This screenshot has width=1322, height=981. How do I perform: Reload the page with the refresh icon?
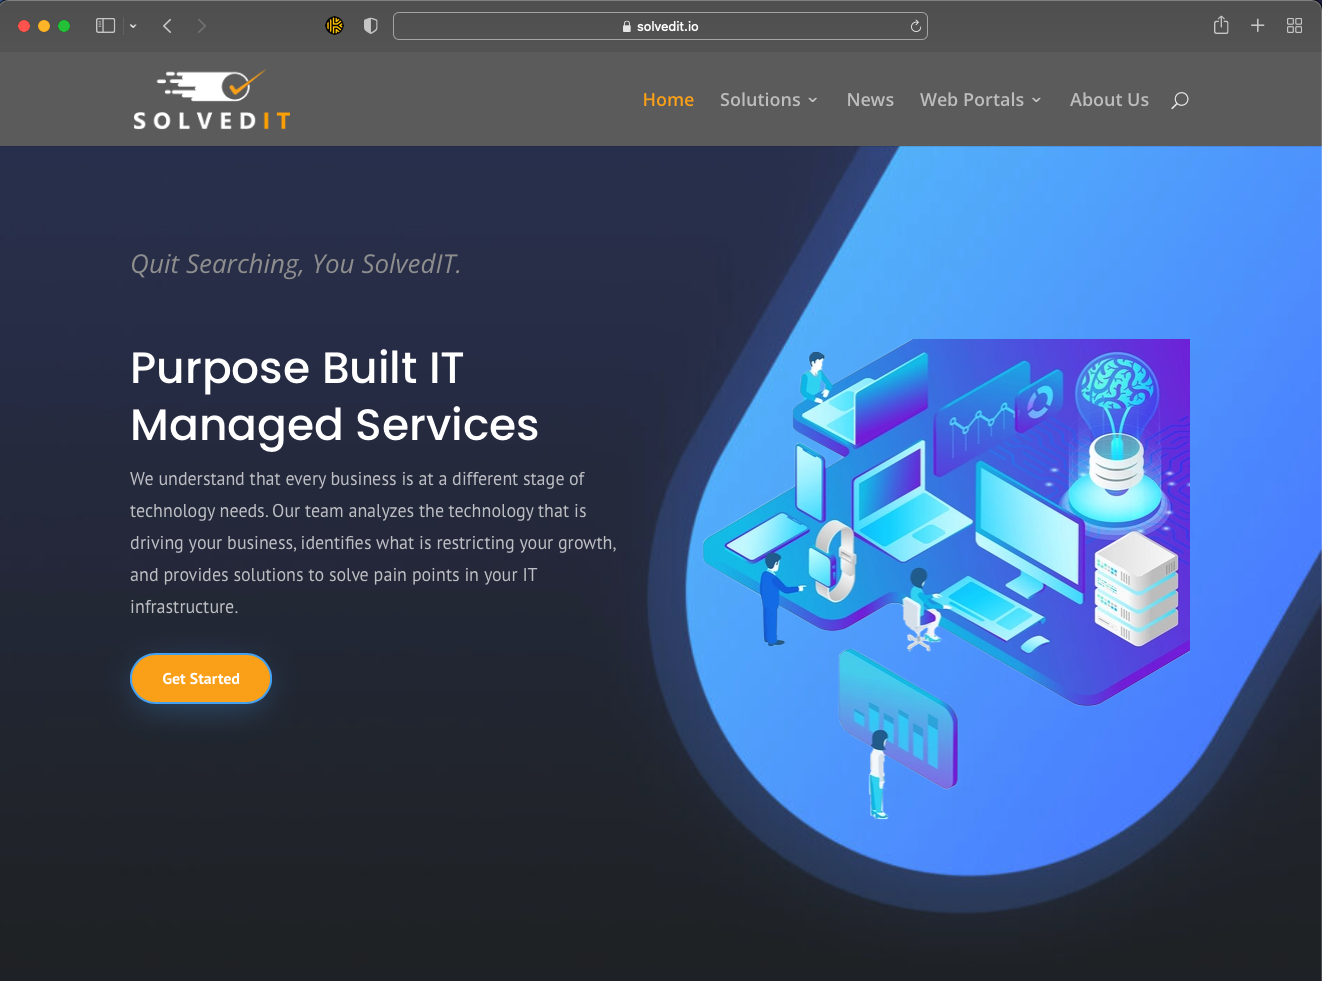pyautogui.click(x=915, y=26)
